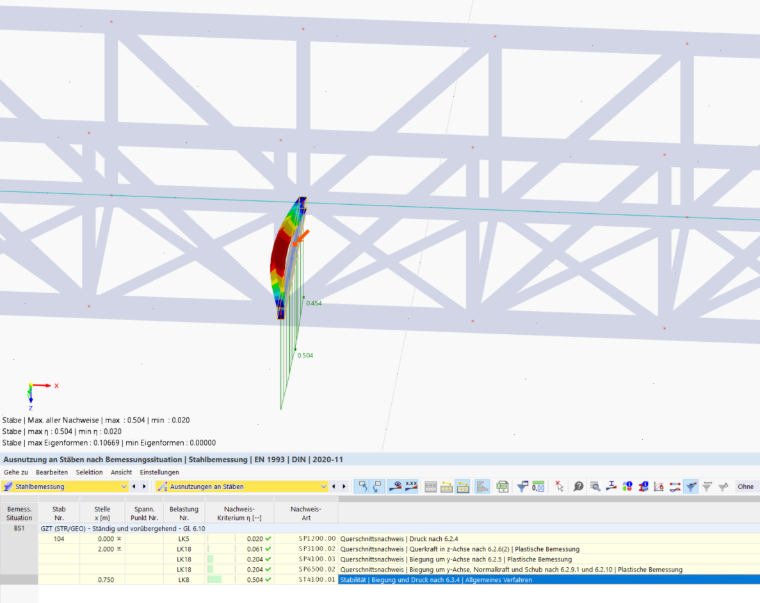Click the 0.454 label in the model view
Viewport: 760px width, 603px height.
point(314,303)
